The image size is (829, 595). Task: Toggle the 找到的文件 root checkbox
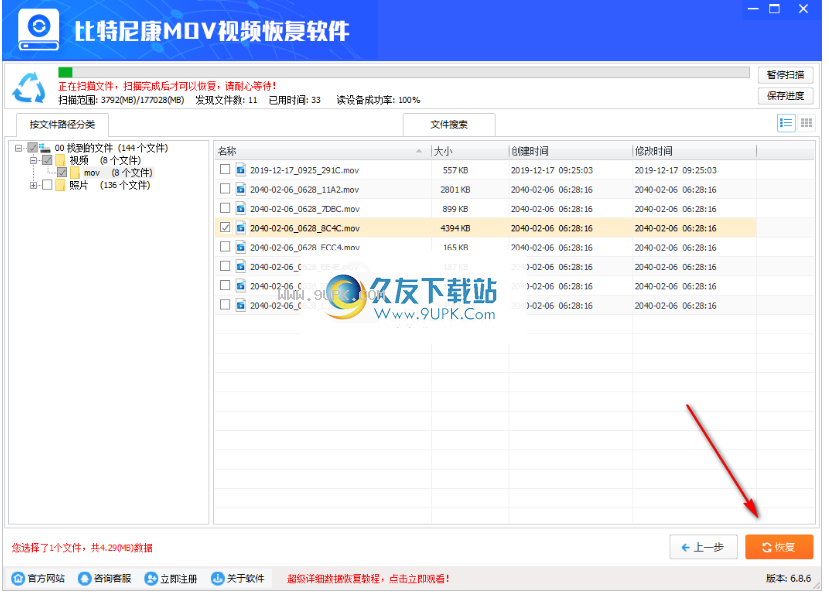tap(33, 148)
